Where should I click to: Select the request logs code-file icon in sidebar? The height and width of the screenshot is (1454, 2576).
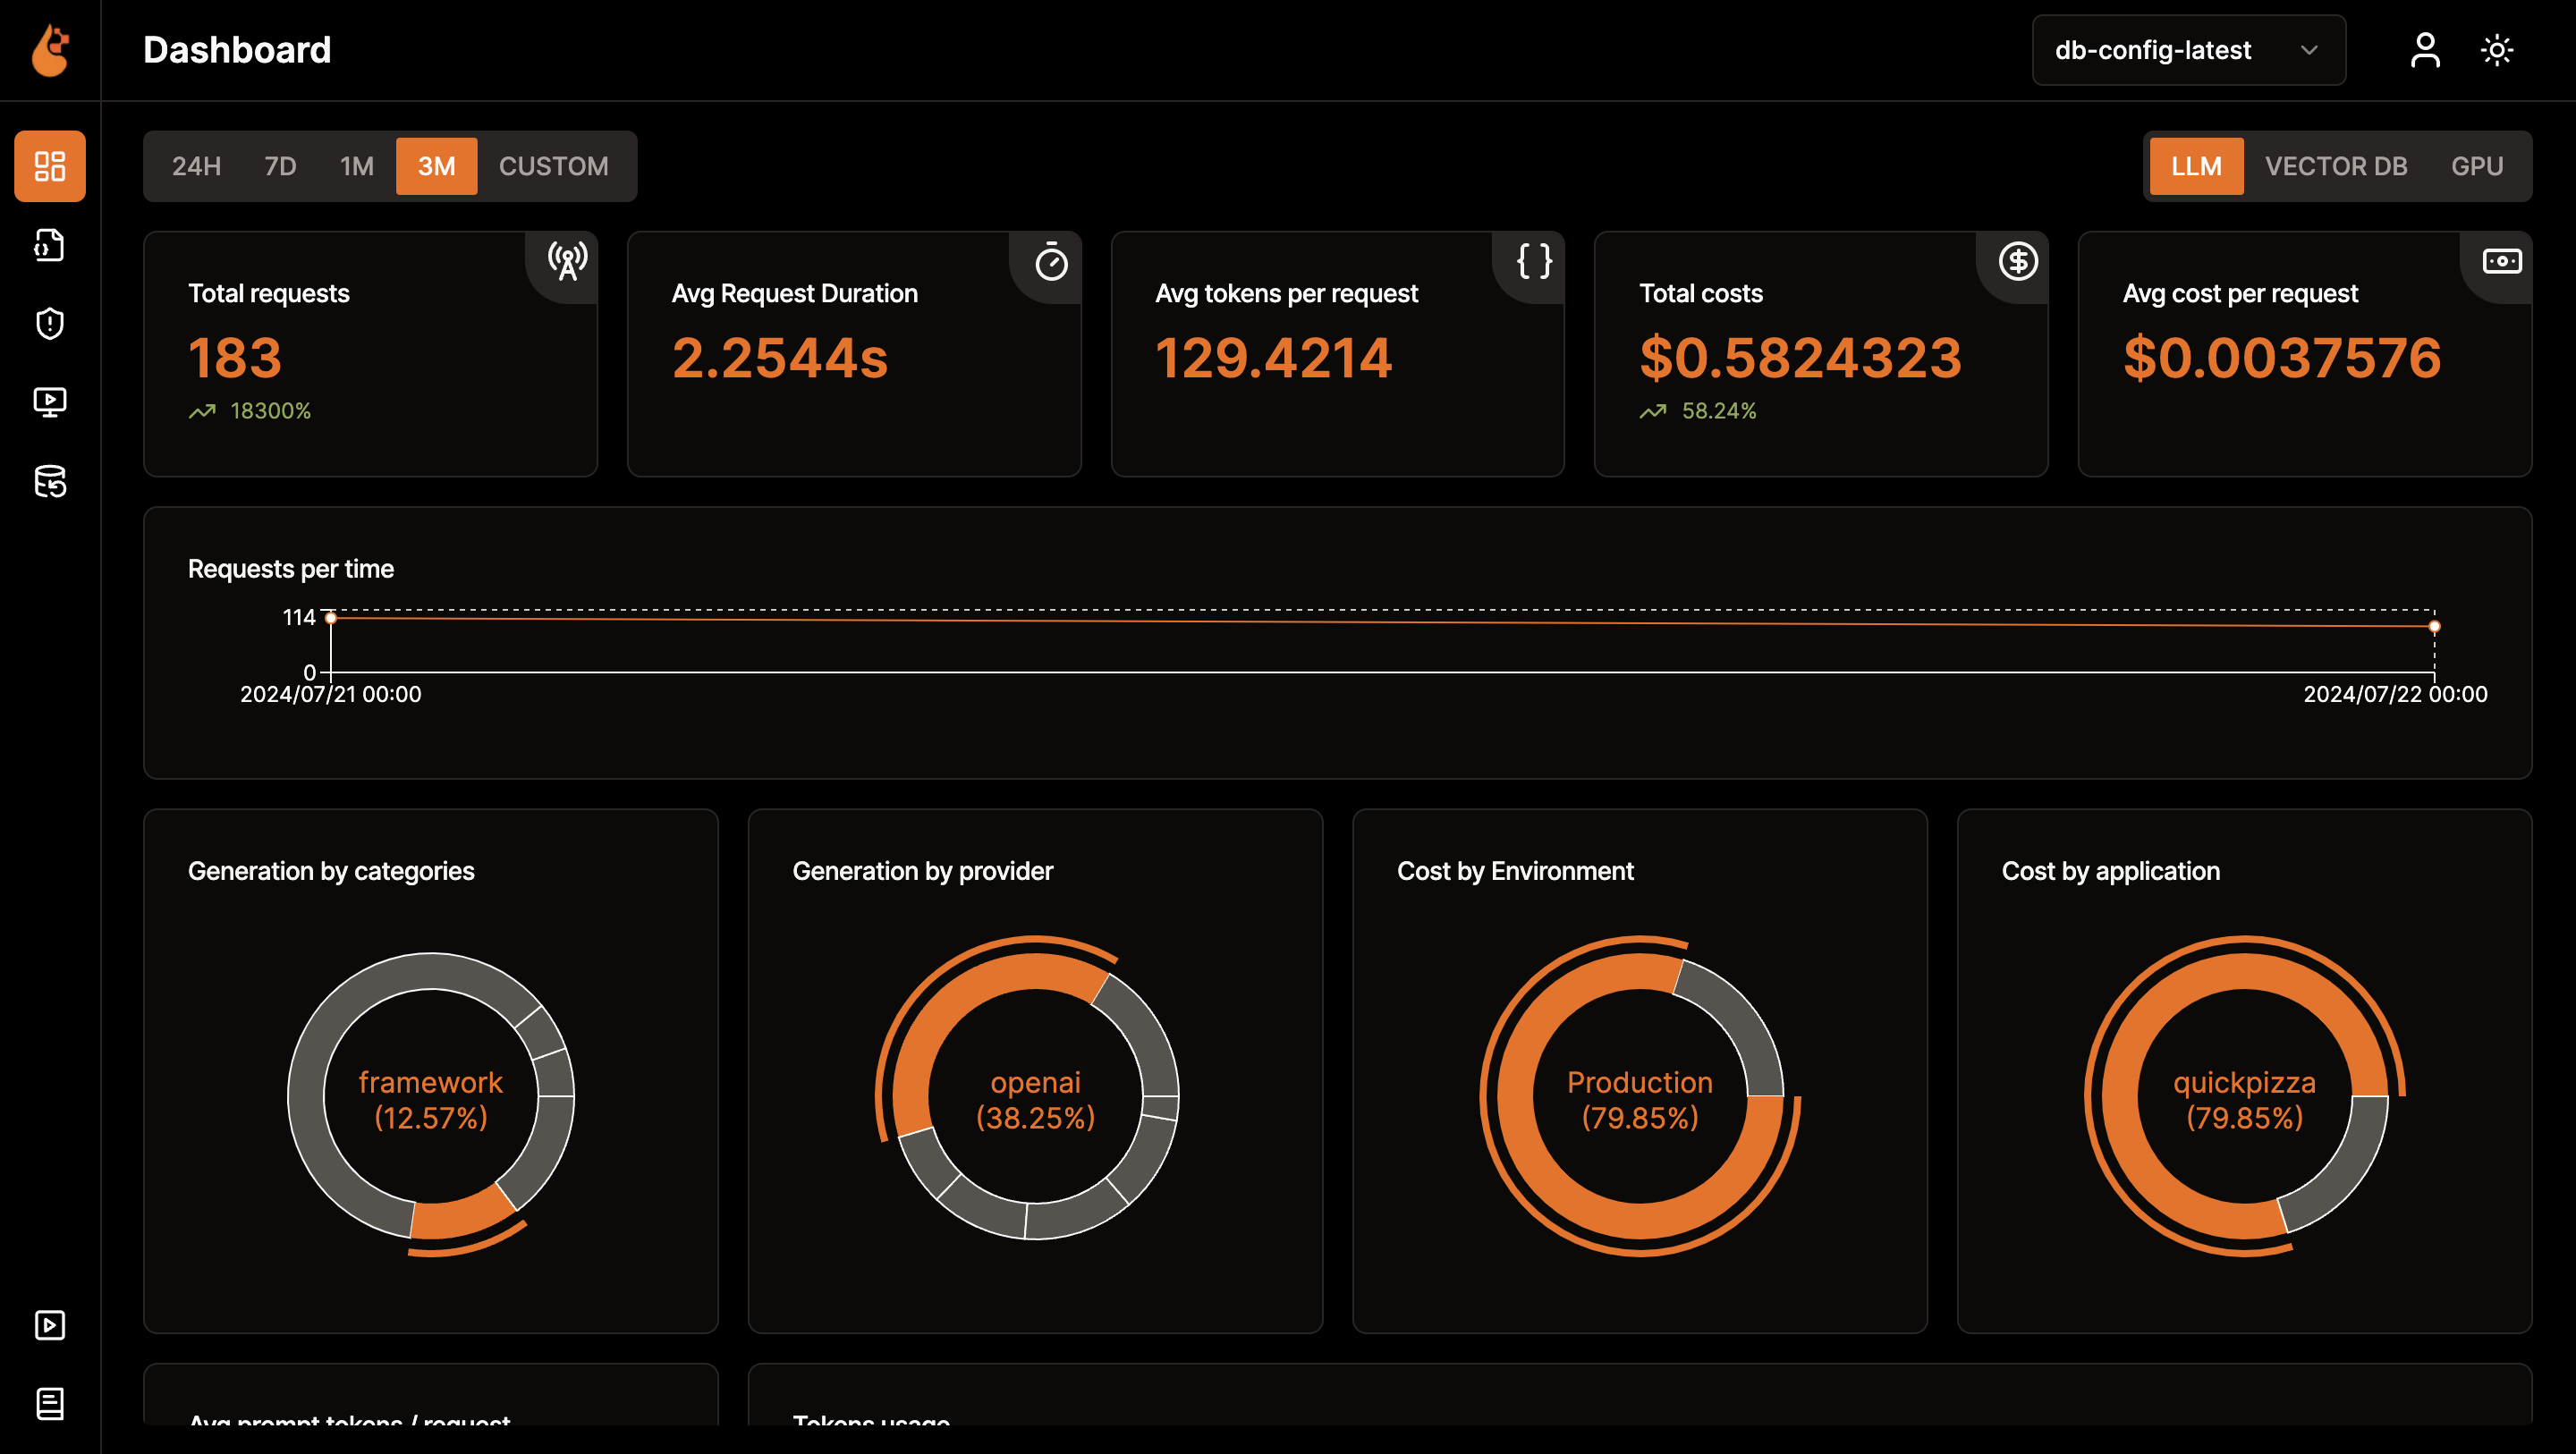tap(49, 245)
